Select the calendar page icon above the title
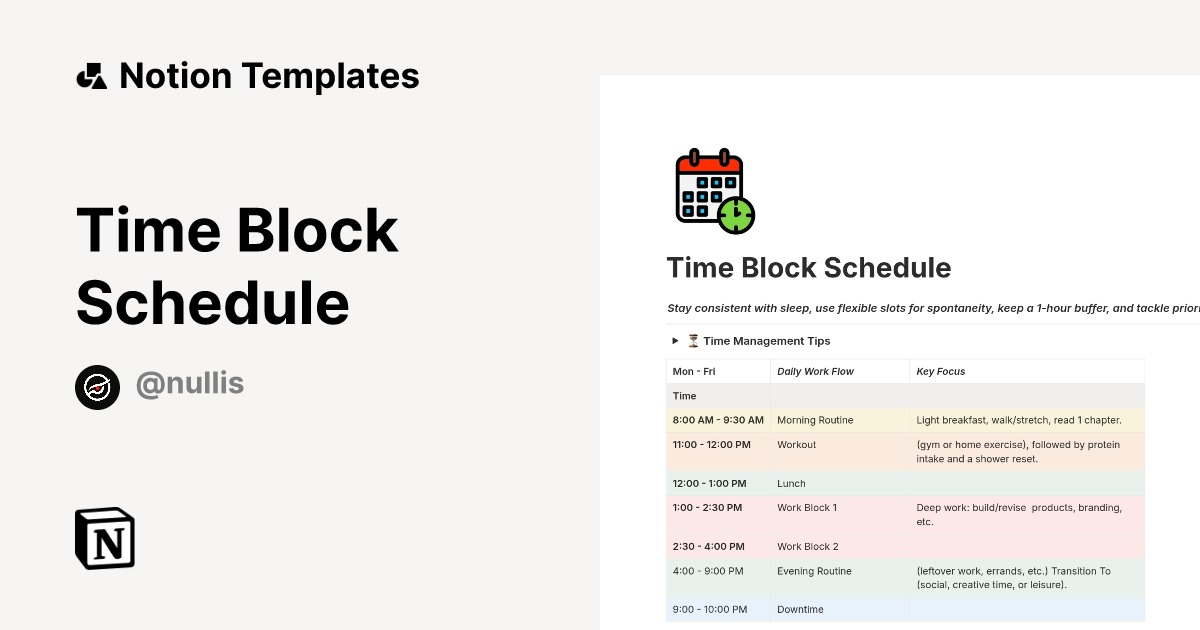1200x630 pixels. tap(713, 190)
